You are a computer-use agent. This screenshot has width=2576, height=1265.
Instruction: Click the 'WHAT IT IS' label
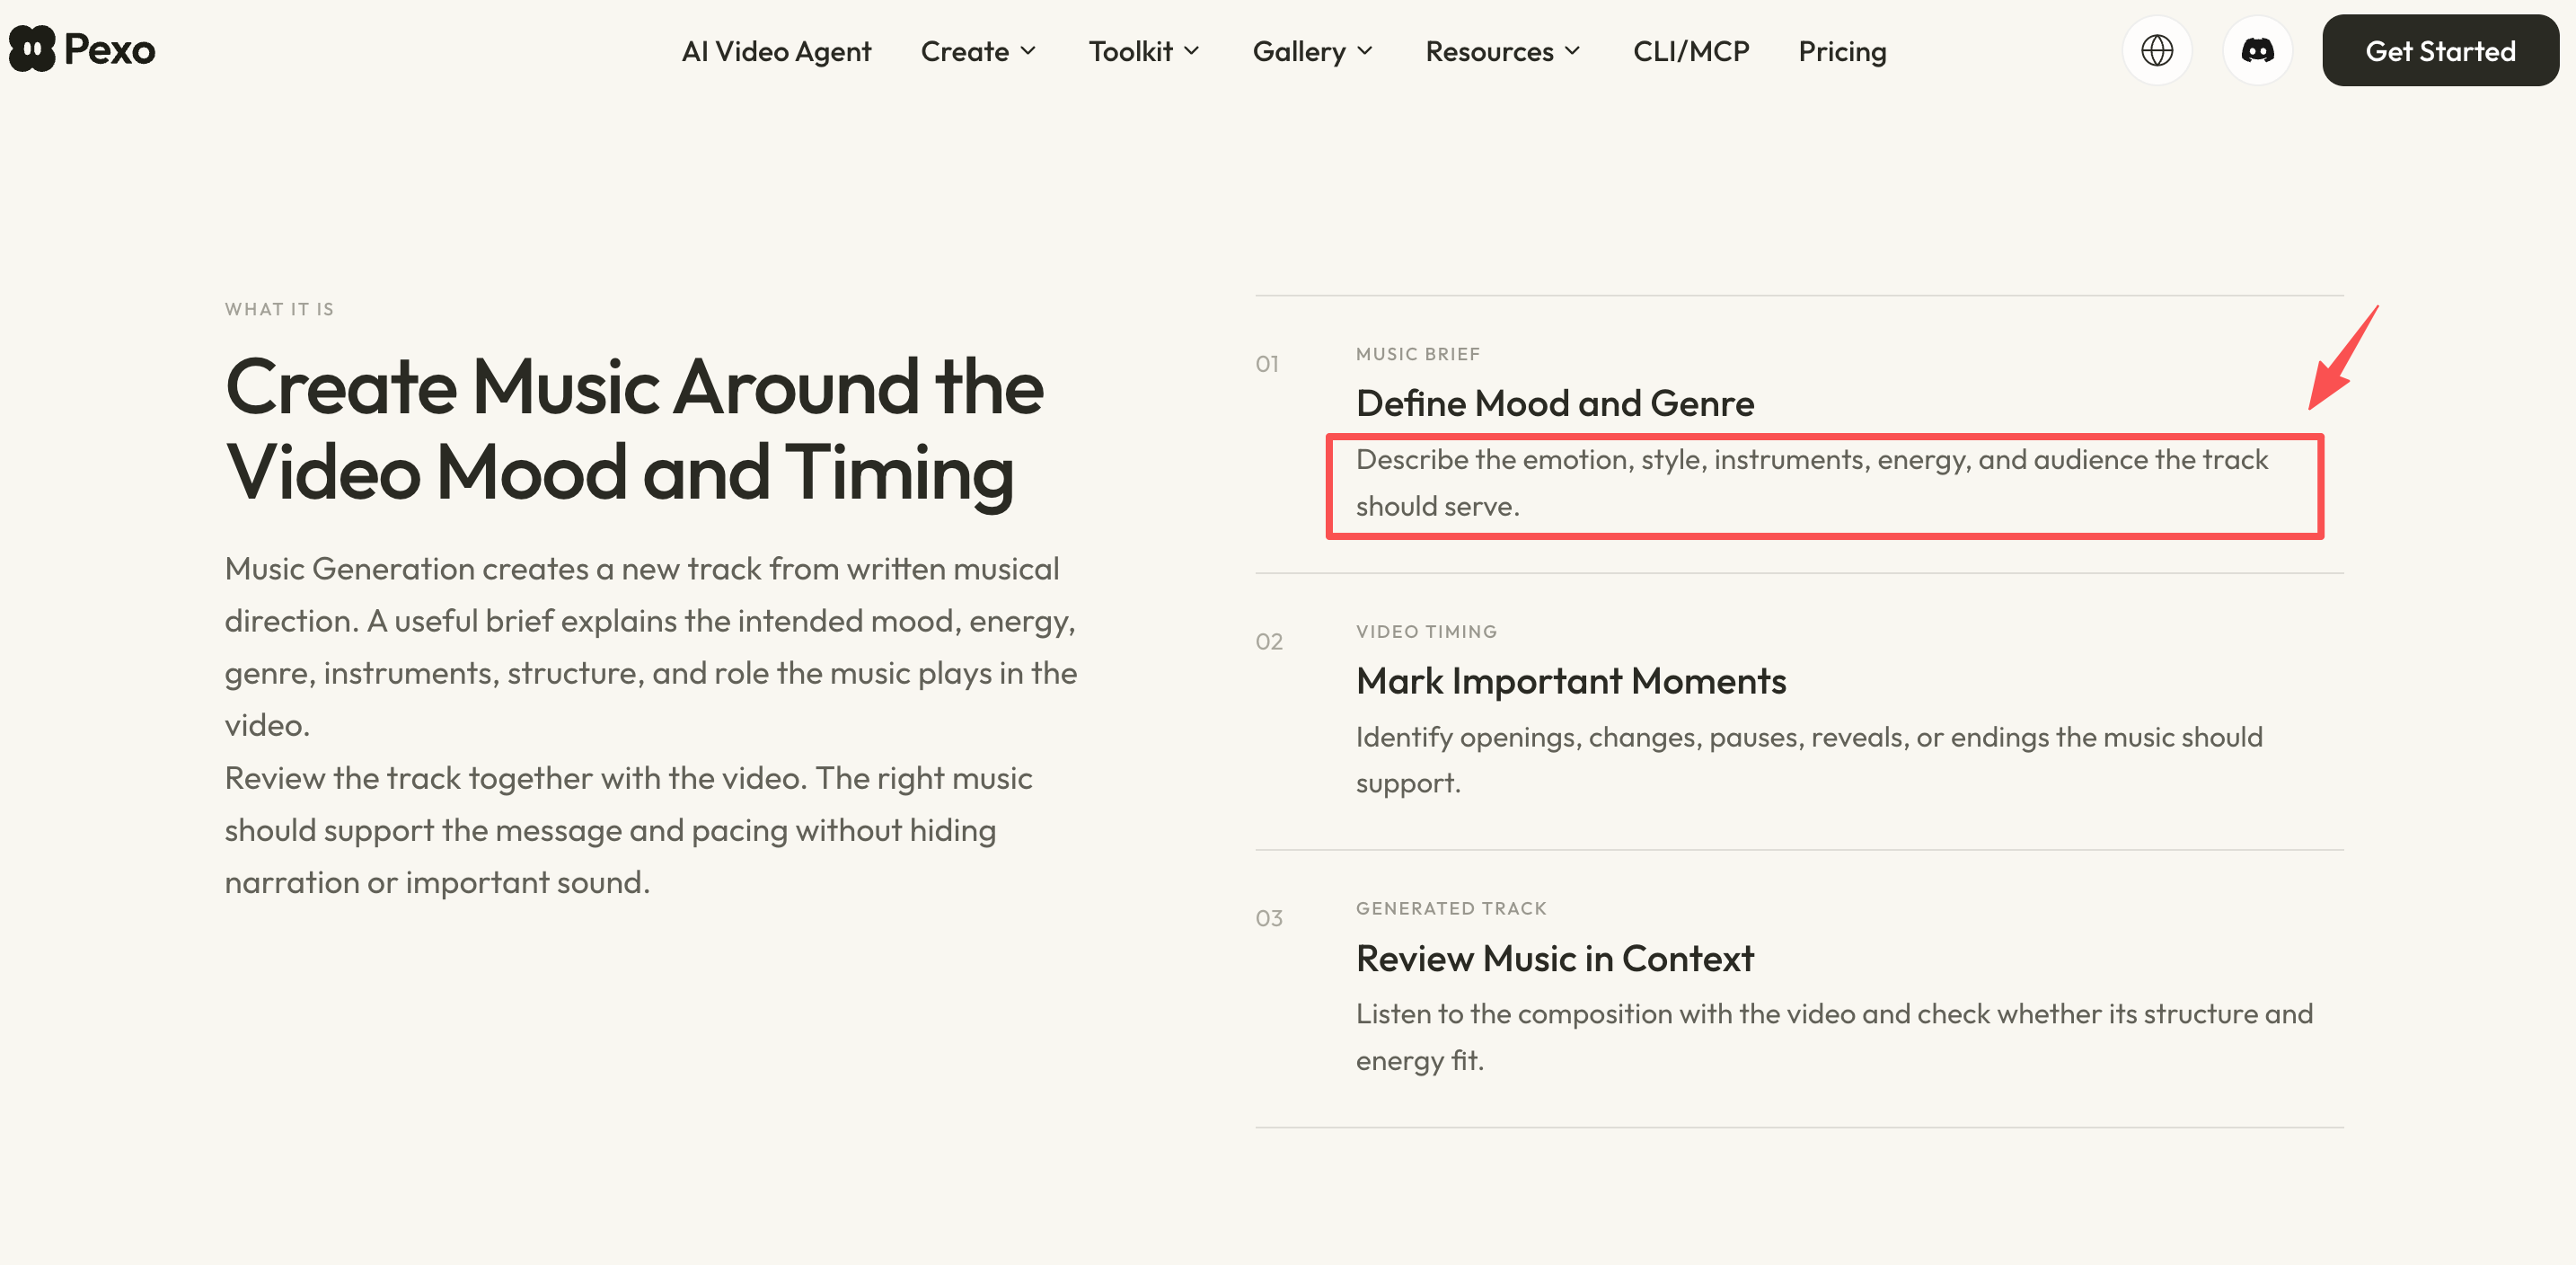tap(279, 309)
